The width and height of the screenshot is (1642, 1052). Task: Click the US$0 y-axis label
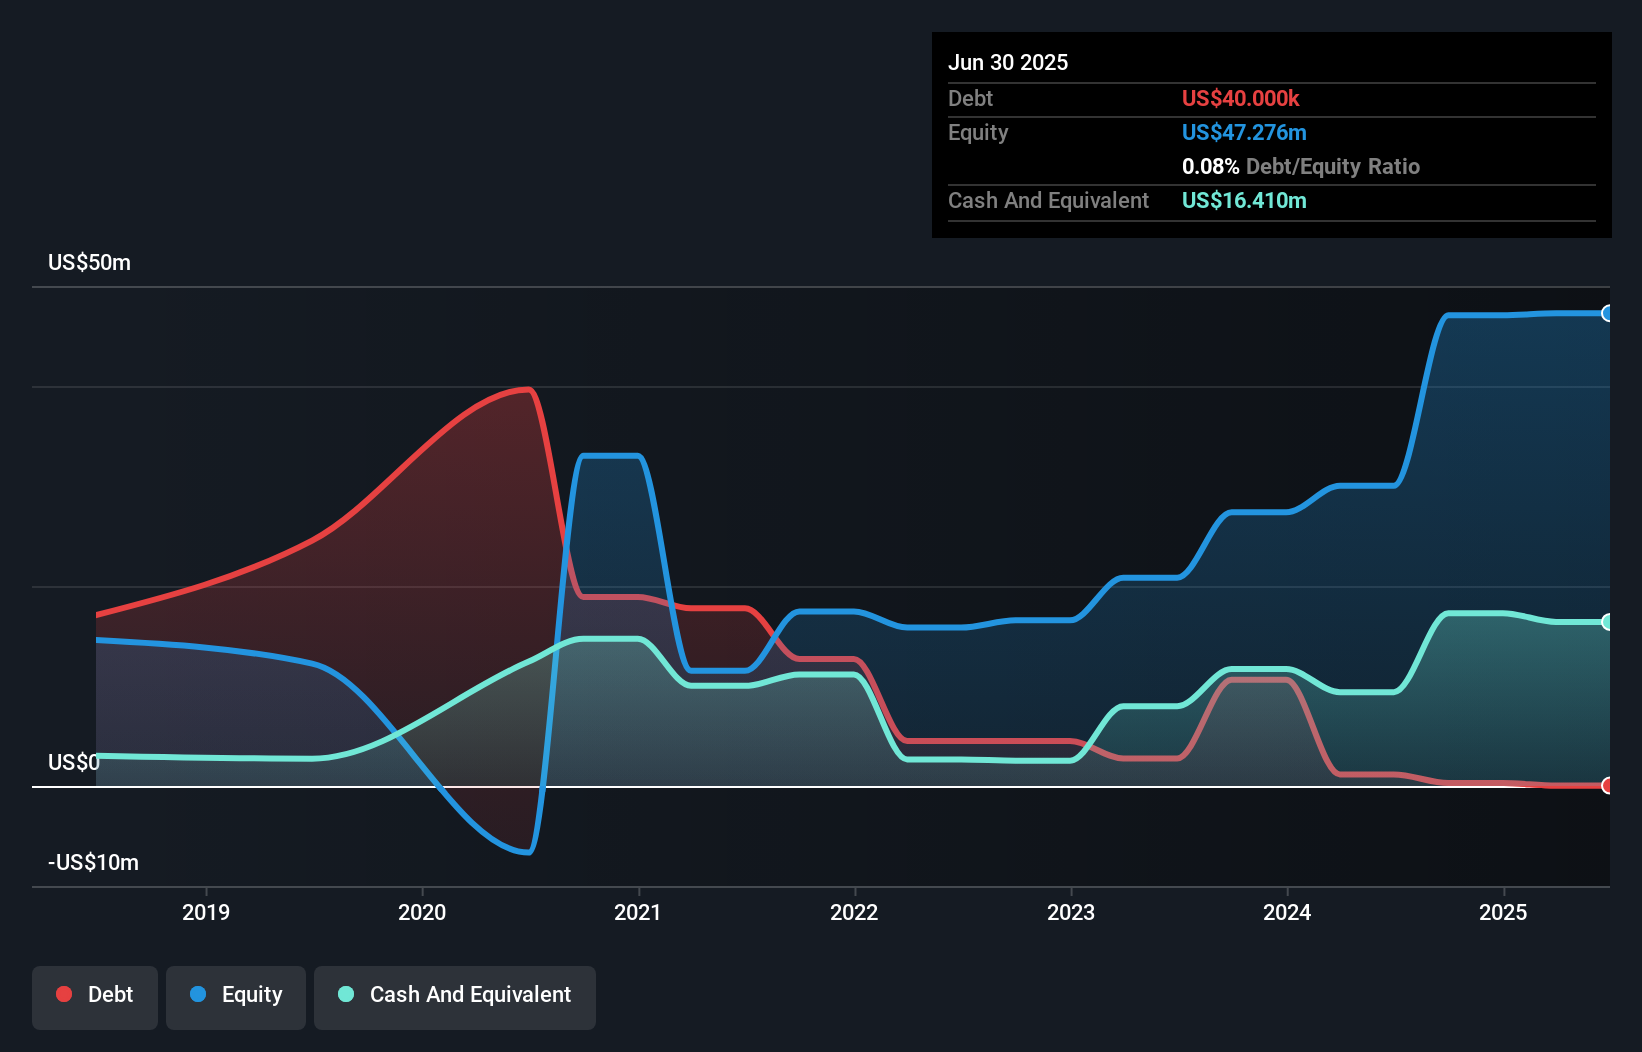[x=74, y=763]
